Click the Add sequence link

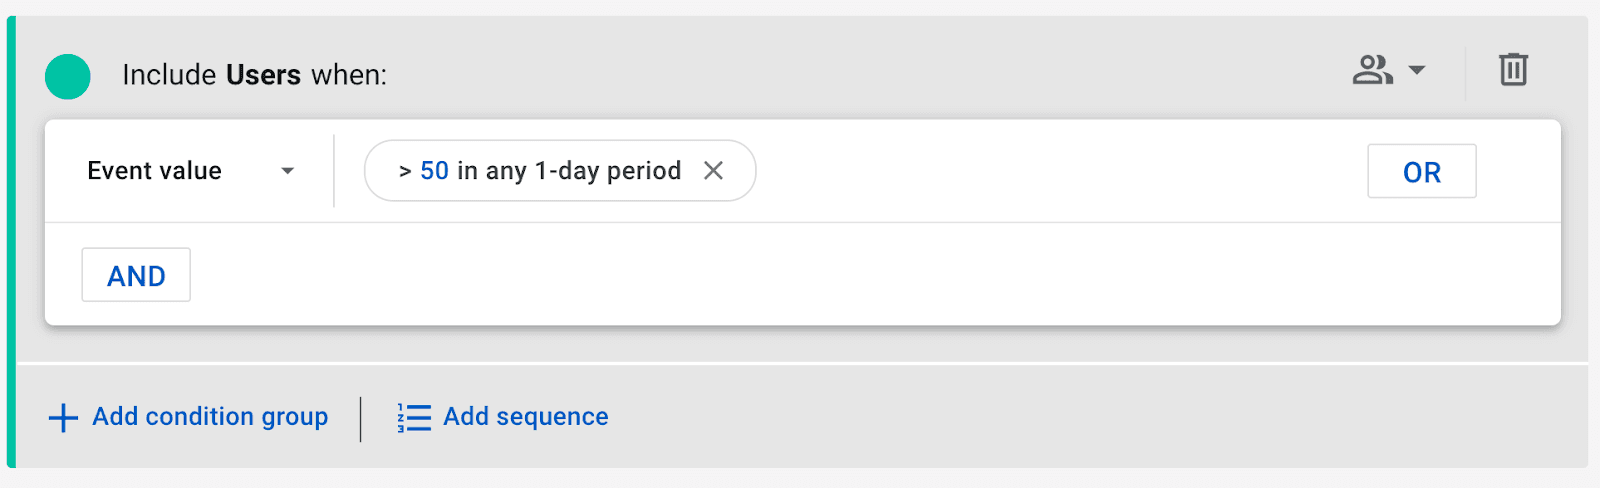pos(525,417)
